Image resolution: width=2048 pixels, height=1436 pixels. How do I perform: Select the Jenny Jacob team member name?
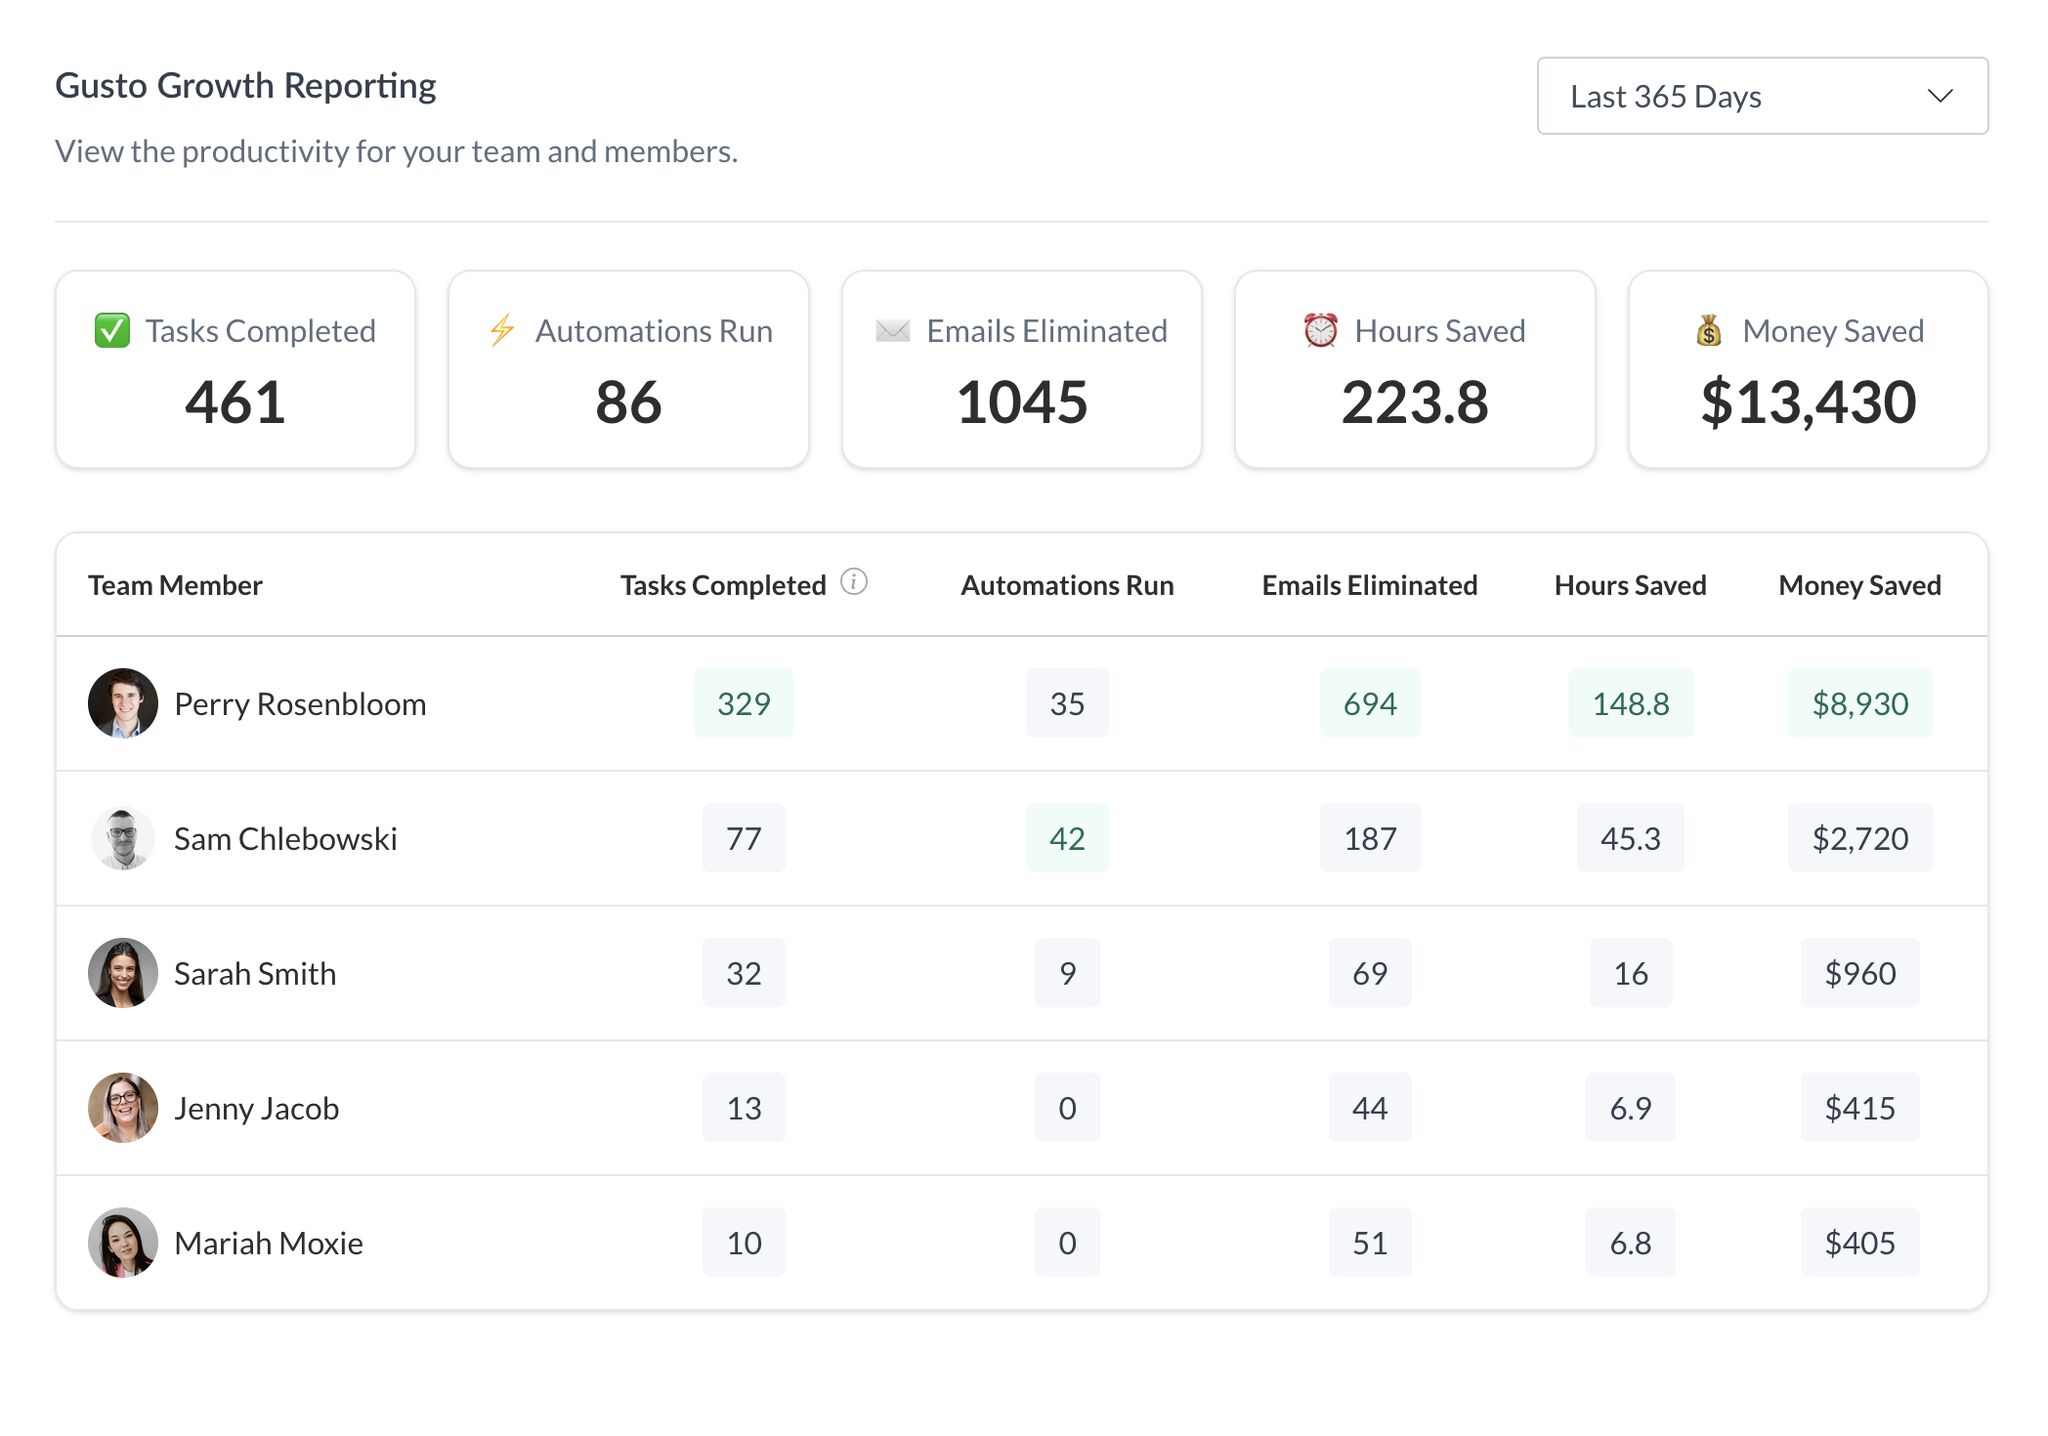point(256,1108)
